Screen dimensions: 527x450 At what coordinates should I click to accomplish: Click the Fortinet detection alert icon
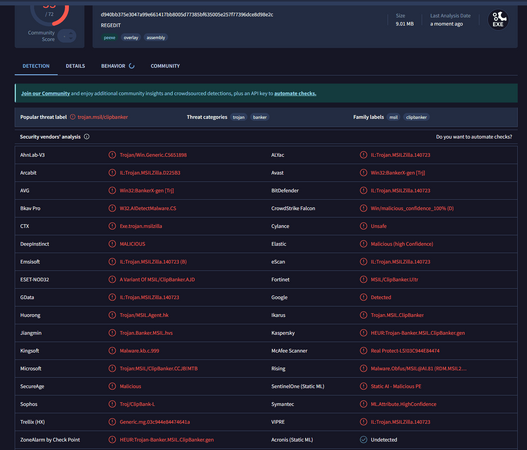click(x=363, y=280)
